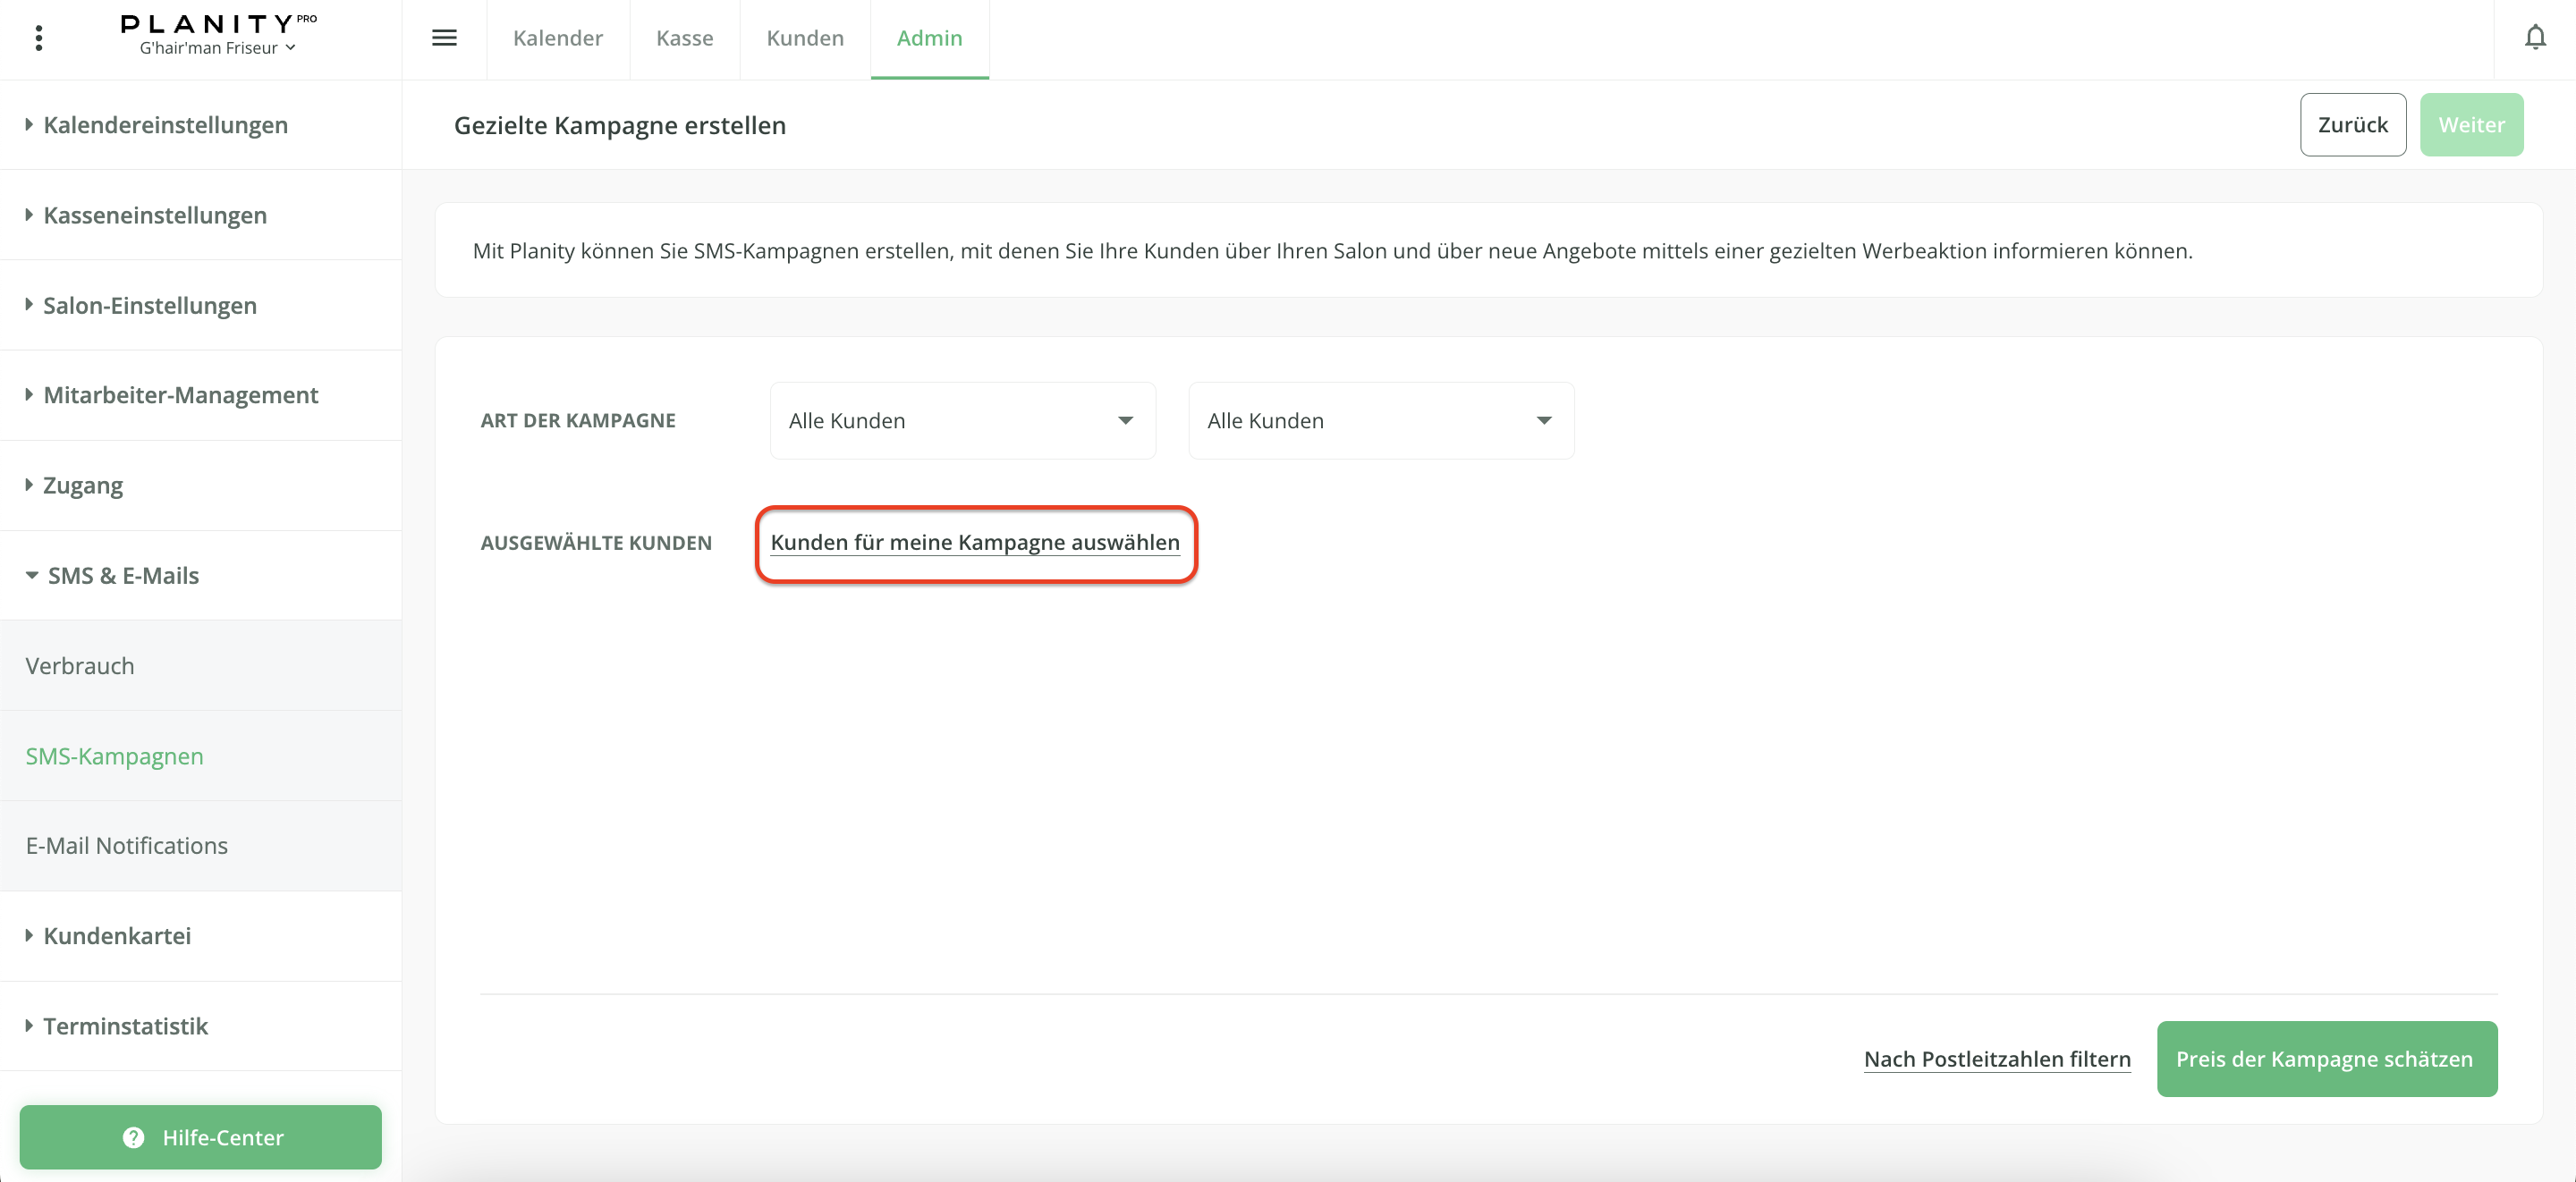The height and width of the screenshot is (1182, 2576).
Task: Open first Alle Kunden dropdown
Action: 962,421
